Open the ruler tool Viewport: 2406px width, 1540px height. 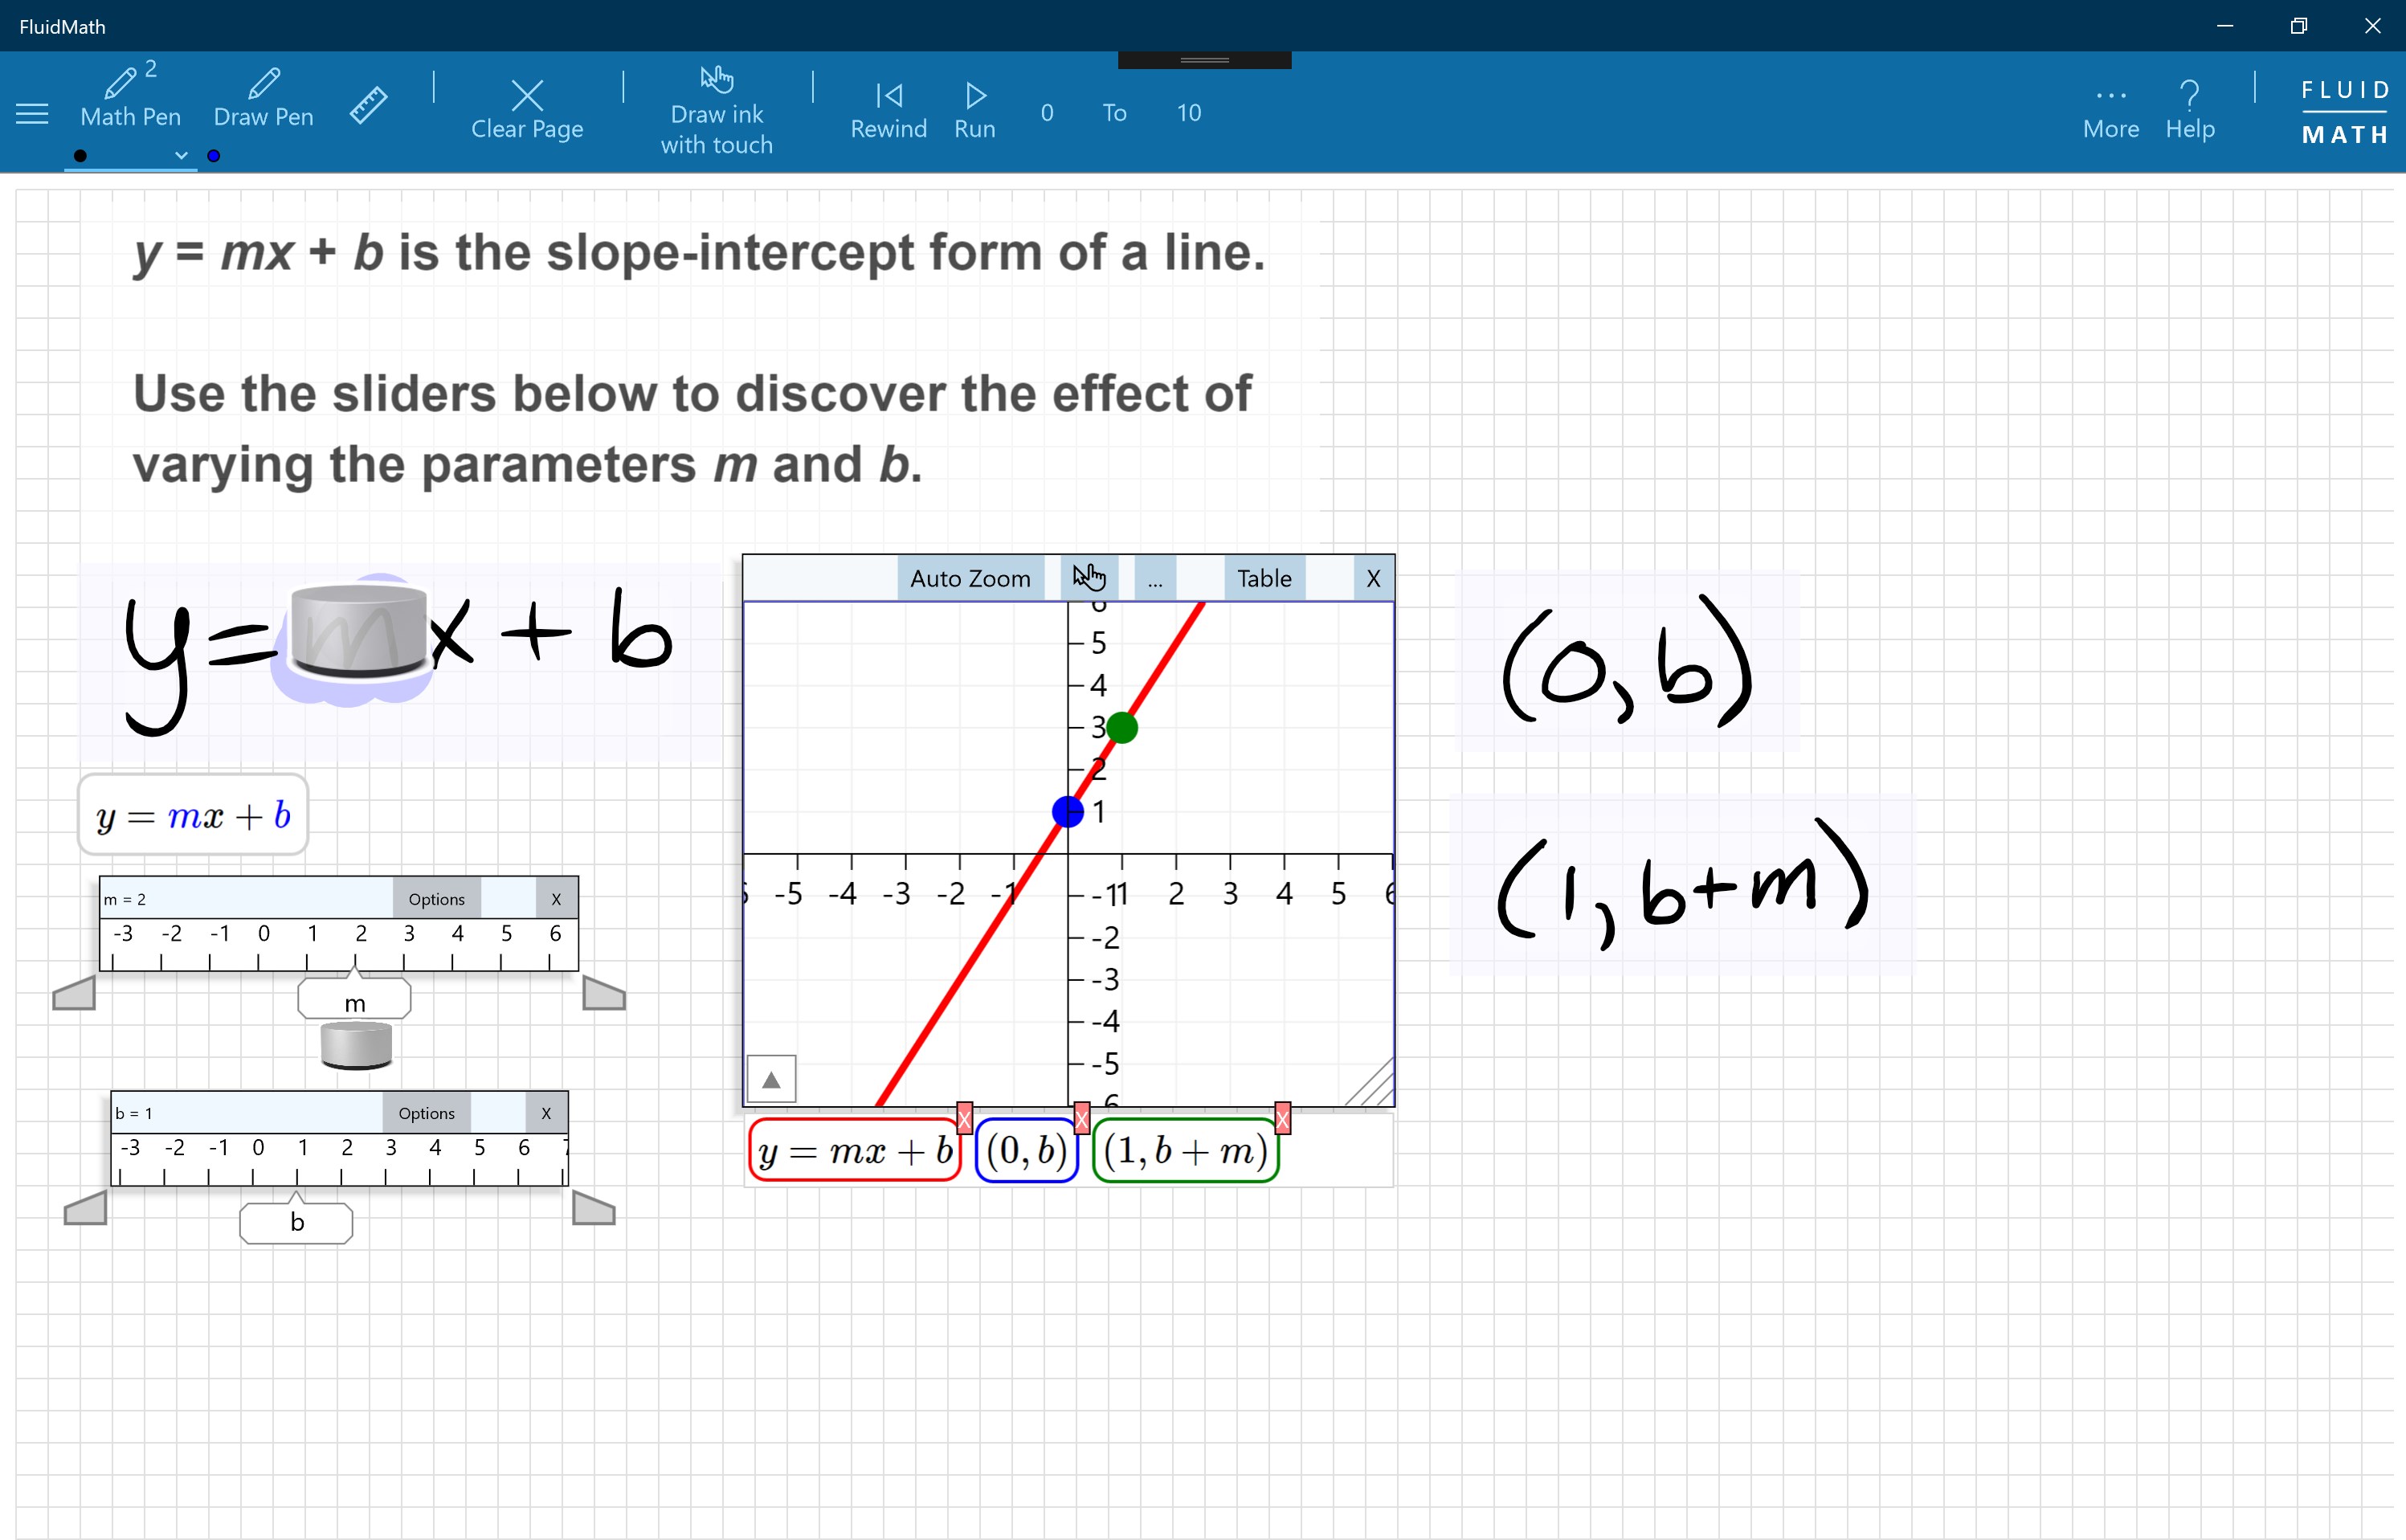(x=368, y=105)
